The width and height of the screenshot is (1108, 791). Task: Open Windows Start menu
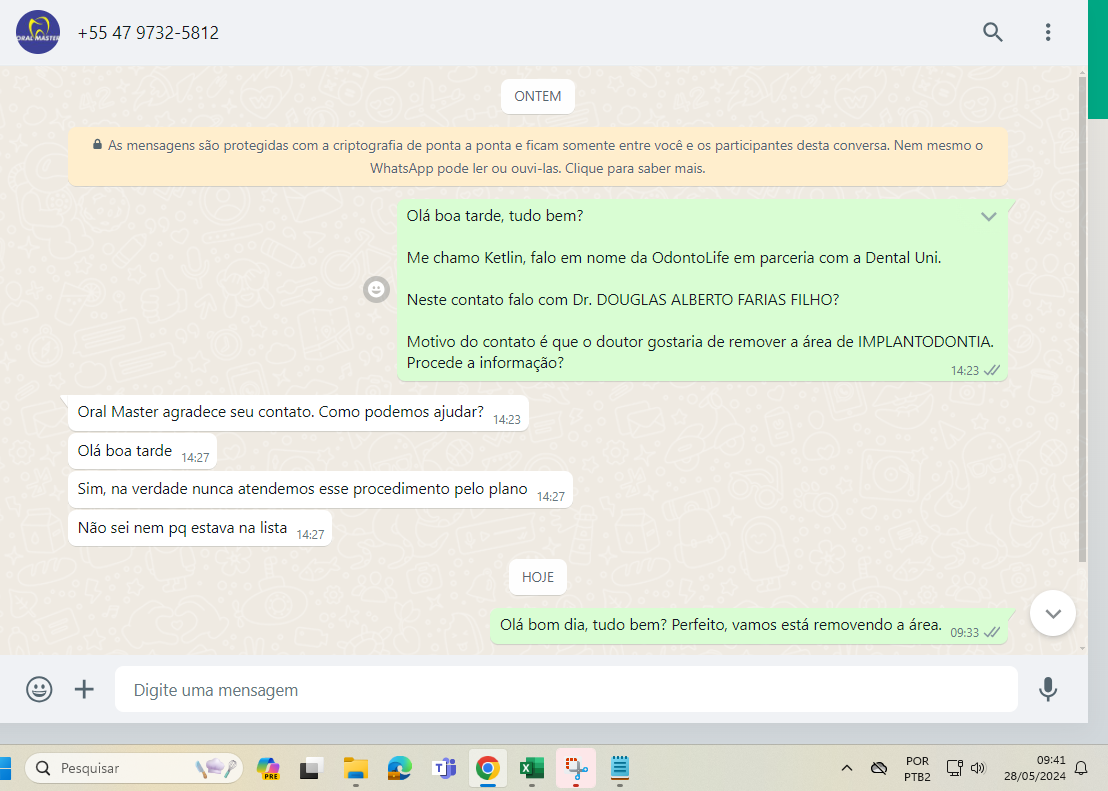coord(5,768)
